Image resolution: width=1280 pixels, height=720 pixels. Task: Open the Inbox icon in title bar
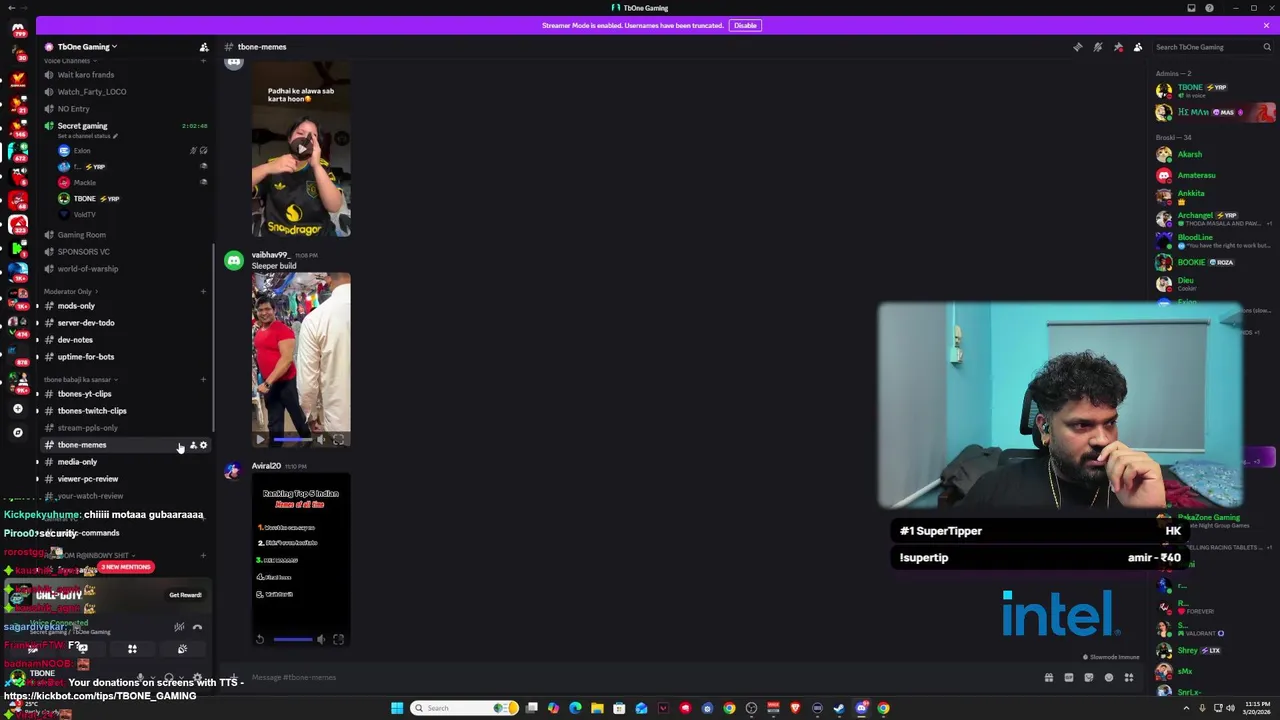[x=1191, y=8]
